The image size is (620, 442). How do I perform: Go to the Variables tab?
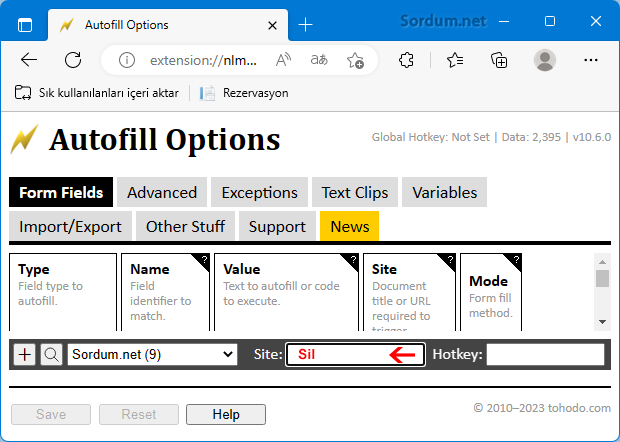pos(444,192)
